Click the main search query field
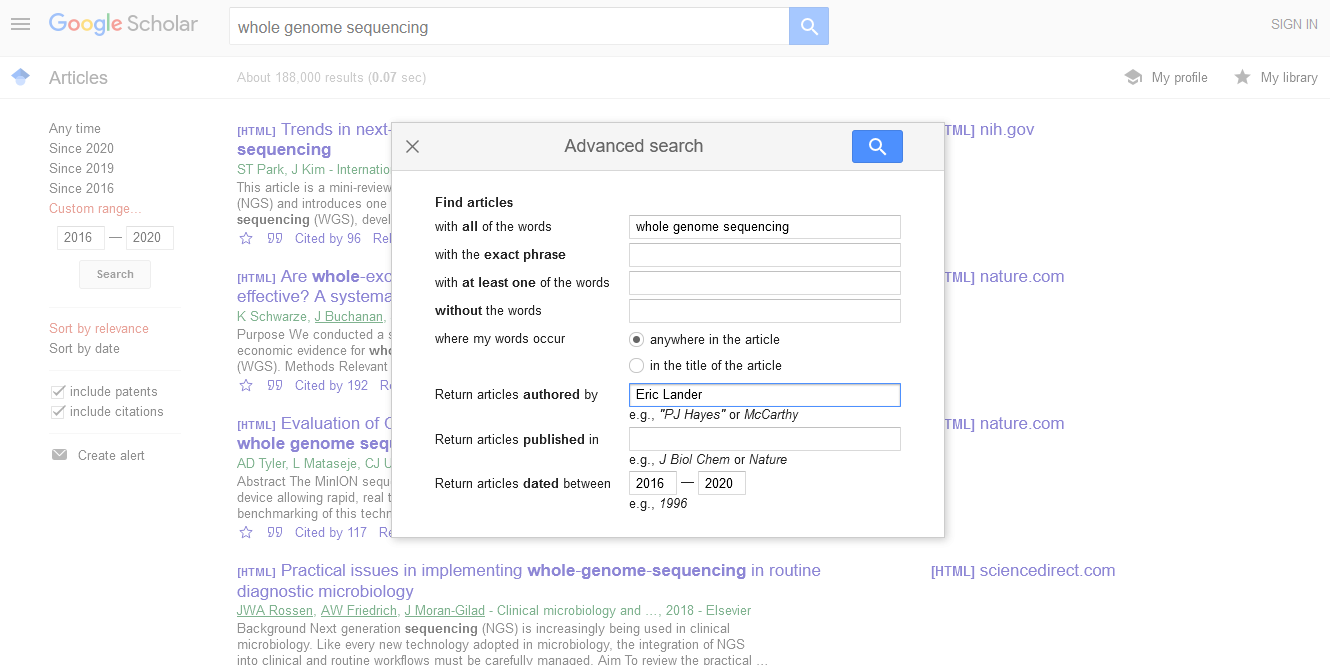The width and height of the screenshot is (1330, 665). click(x=509, y=27)
